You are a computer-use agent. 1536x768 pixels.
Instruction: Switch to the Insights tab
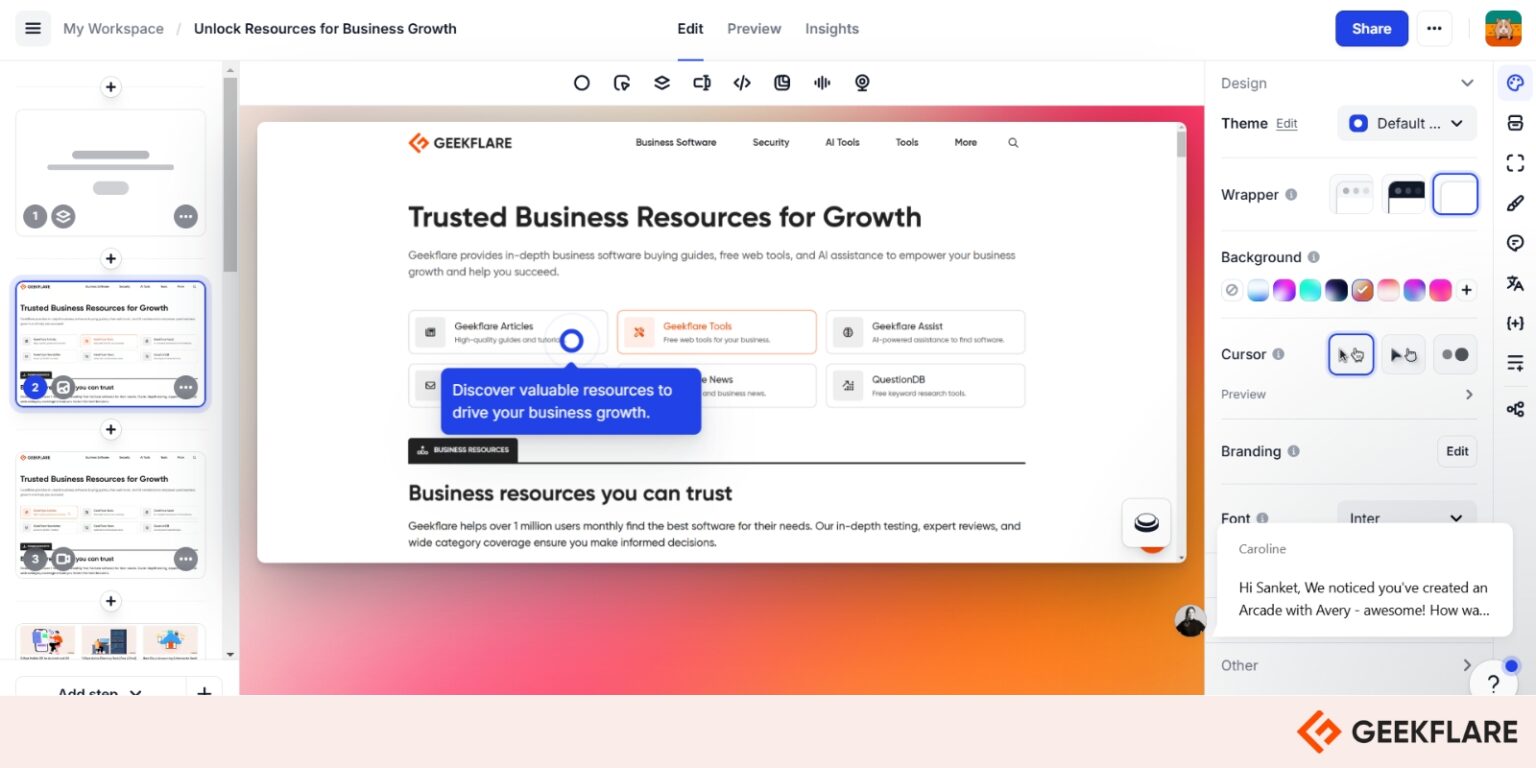click(x=832, y=29)
